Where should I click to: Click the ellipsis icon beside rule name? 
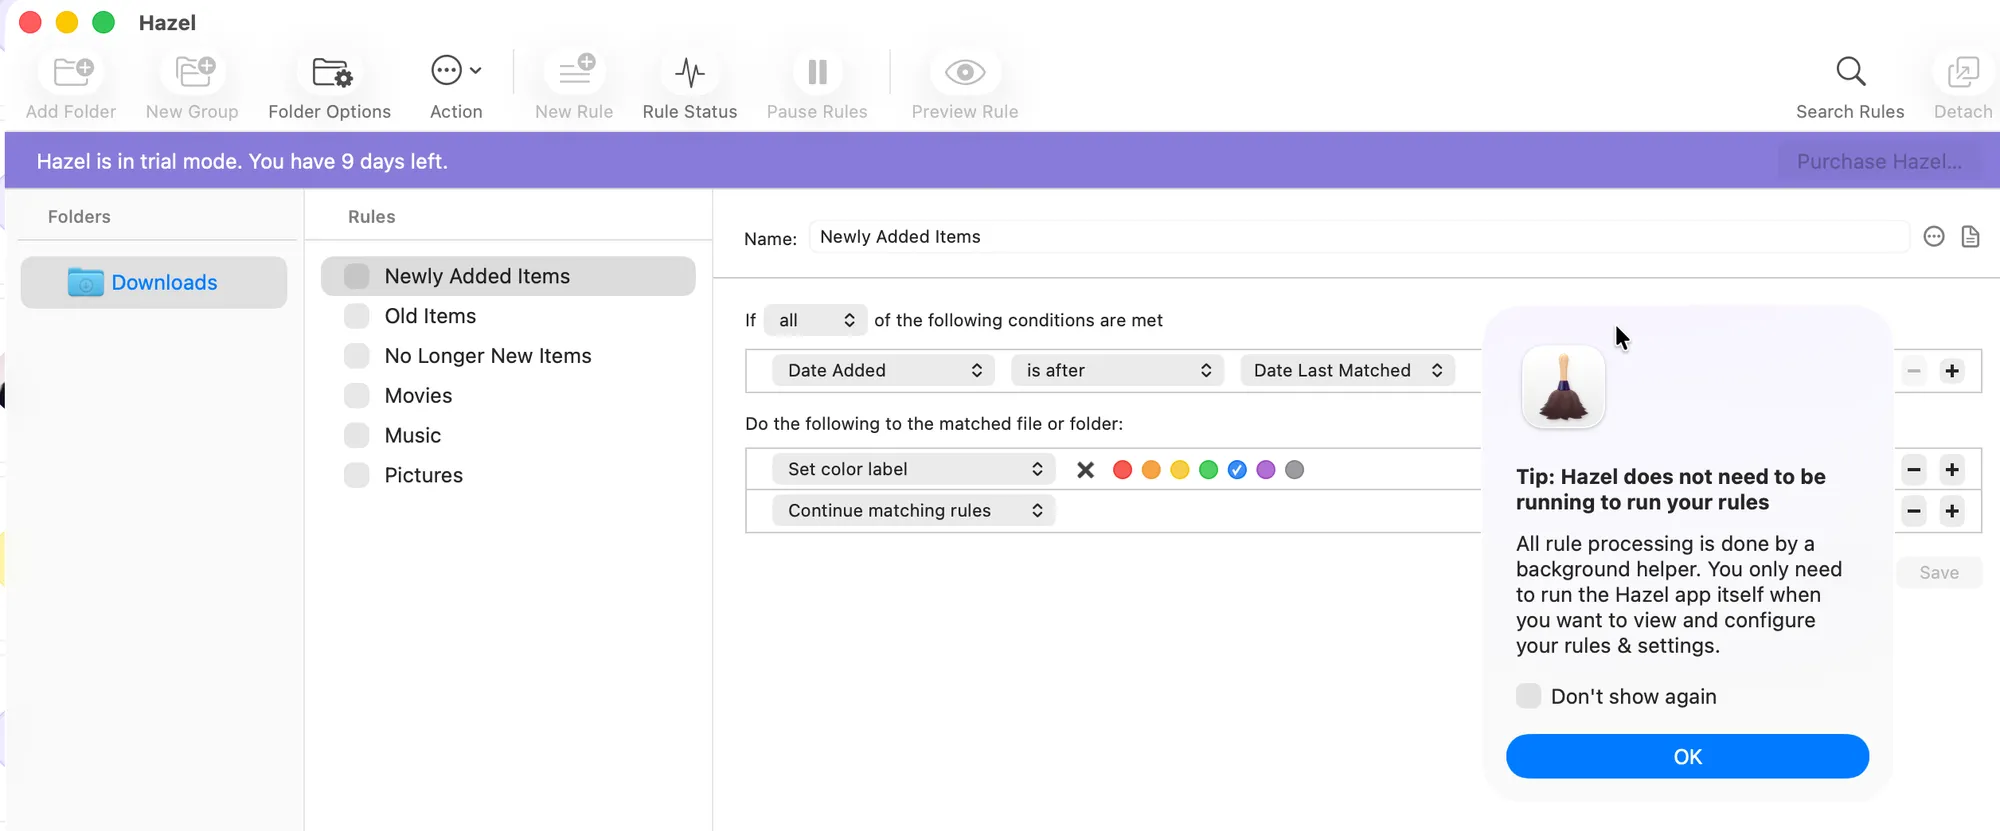click(x=1934, y=237)
